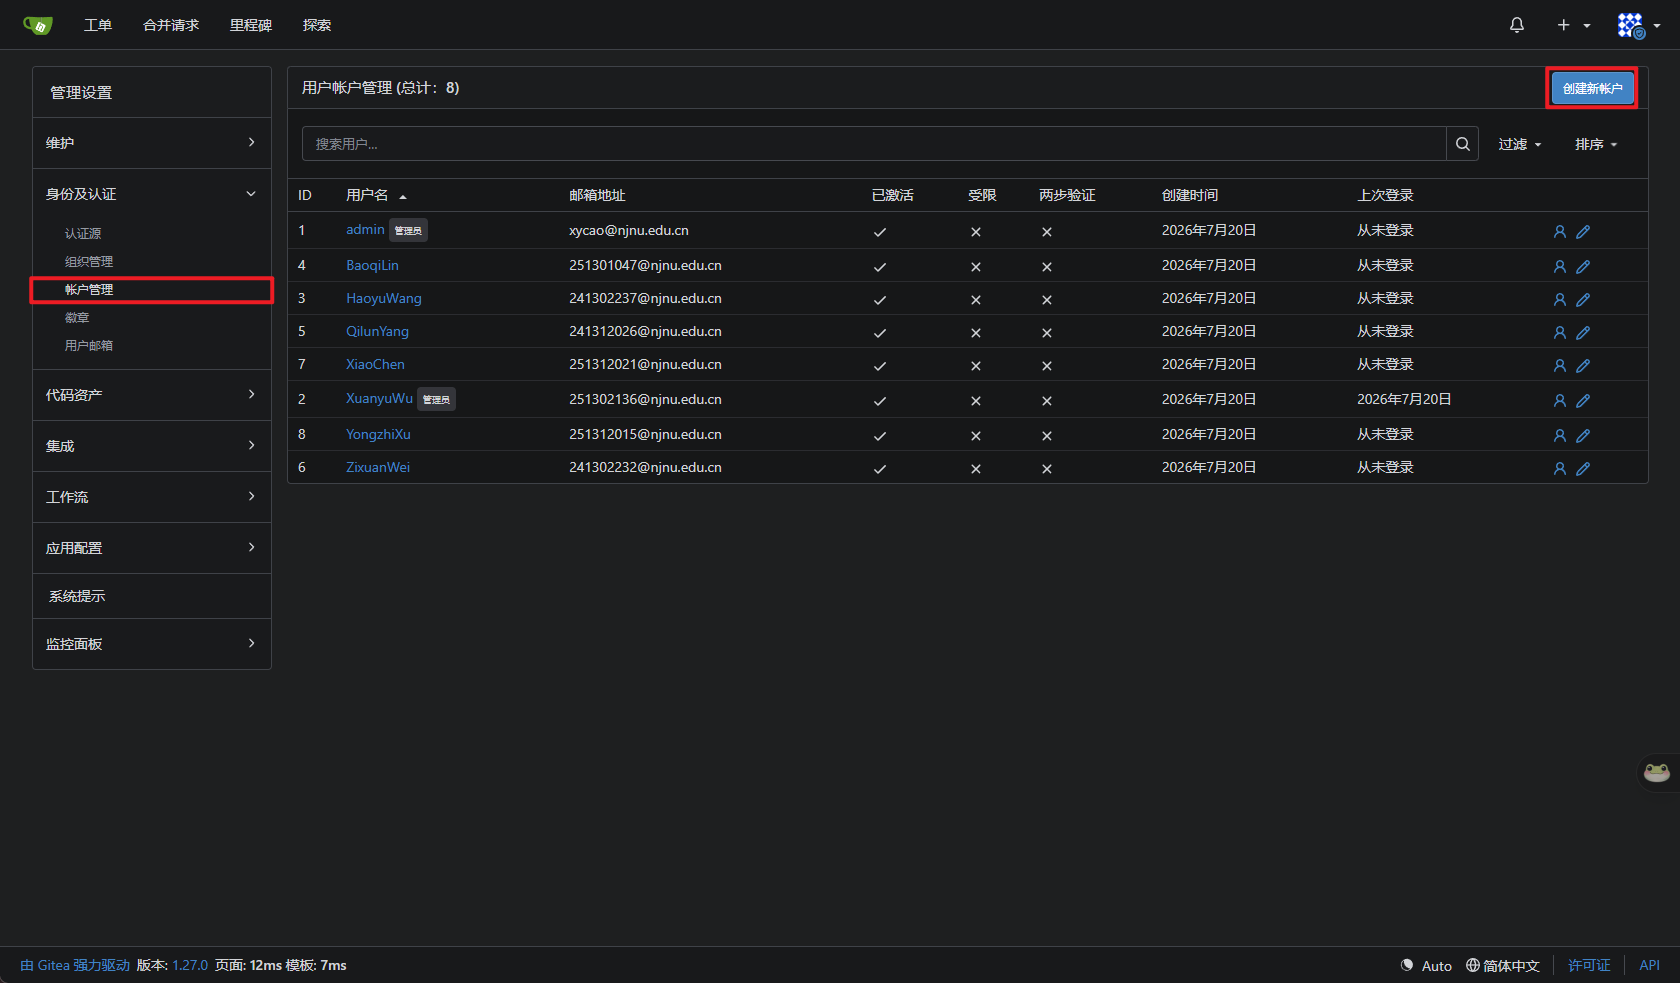1680x983 pixels.
Task: Sort the table by the 用户名 column header
Action: (367, 195)
